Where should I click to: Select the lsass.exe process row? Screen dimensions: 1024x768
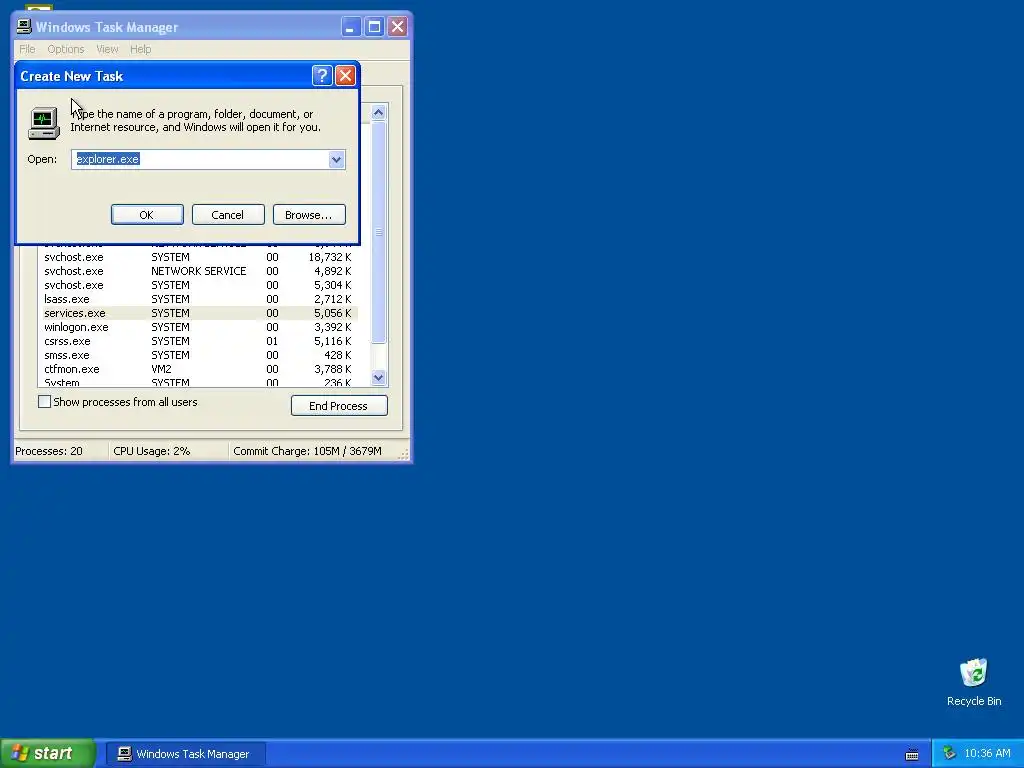click(x=198, y=299)
